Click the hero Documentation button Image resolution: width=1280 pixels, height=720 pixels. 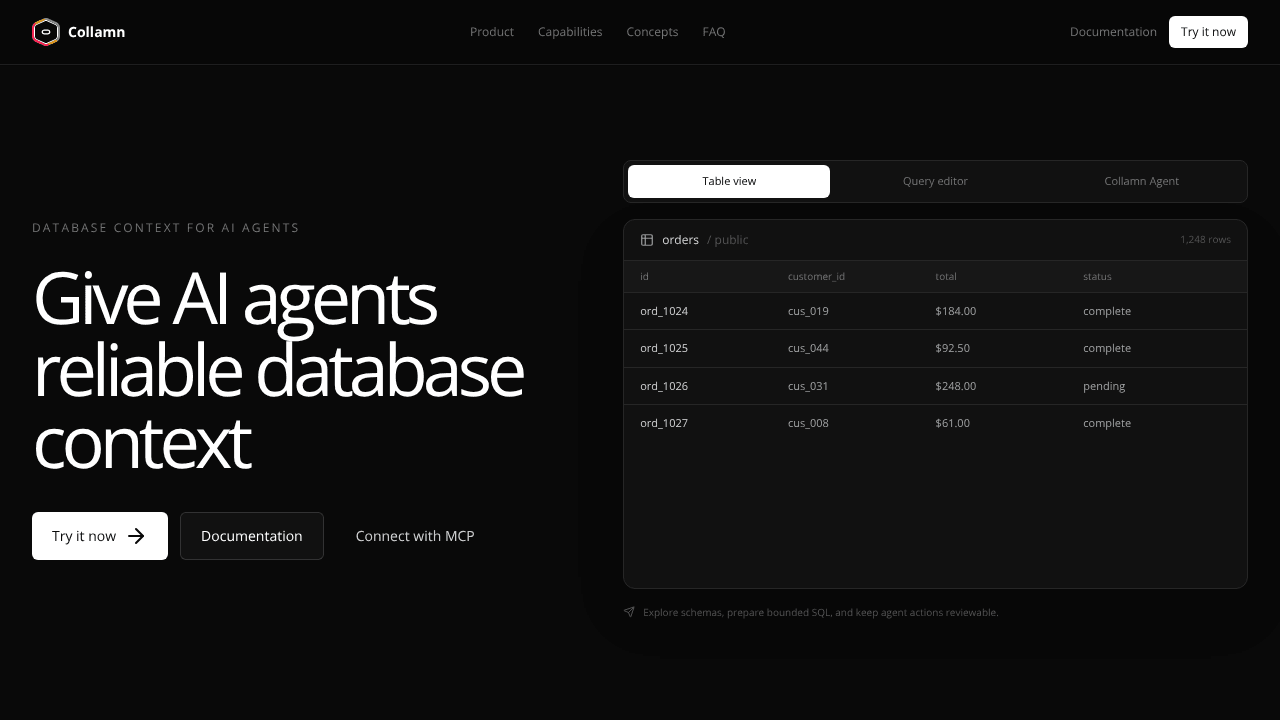pos(252,536)
